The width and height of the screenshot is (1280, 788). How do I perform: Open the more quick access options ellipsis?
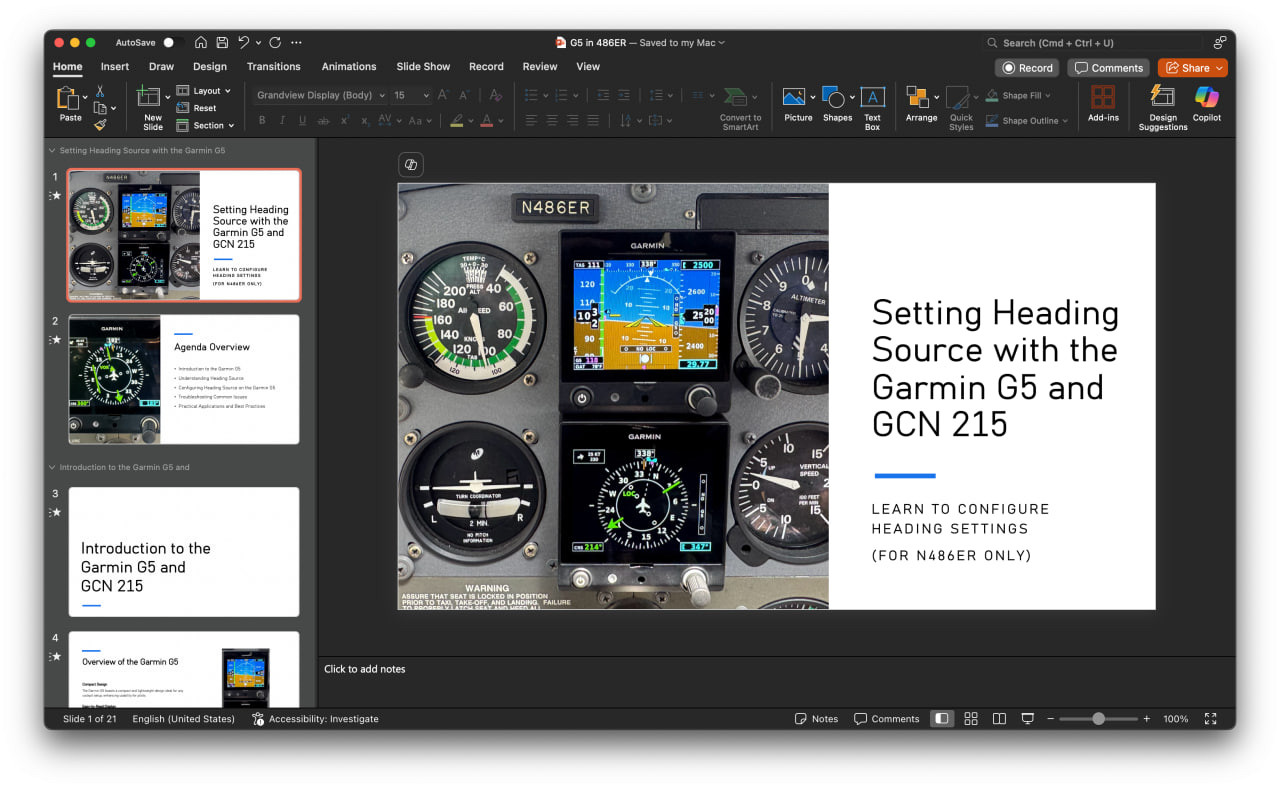tap(296, 43)
